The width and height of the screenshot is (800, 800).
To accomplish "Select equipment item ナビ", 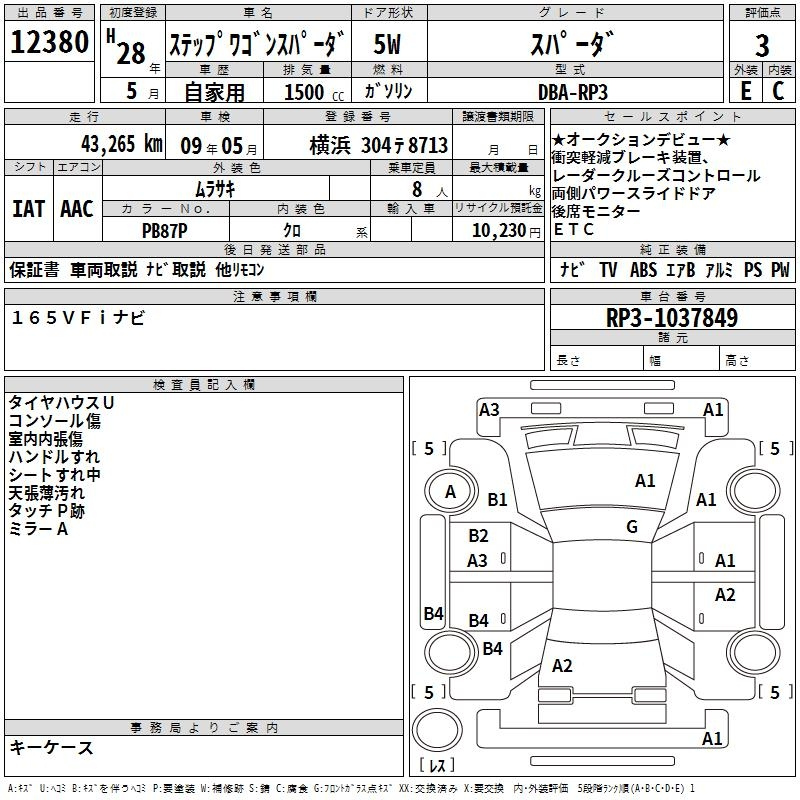I will [x=572, y=269].
